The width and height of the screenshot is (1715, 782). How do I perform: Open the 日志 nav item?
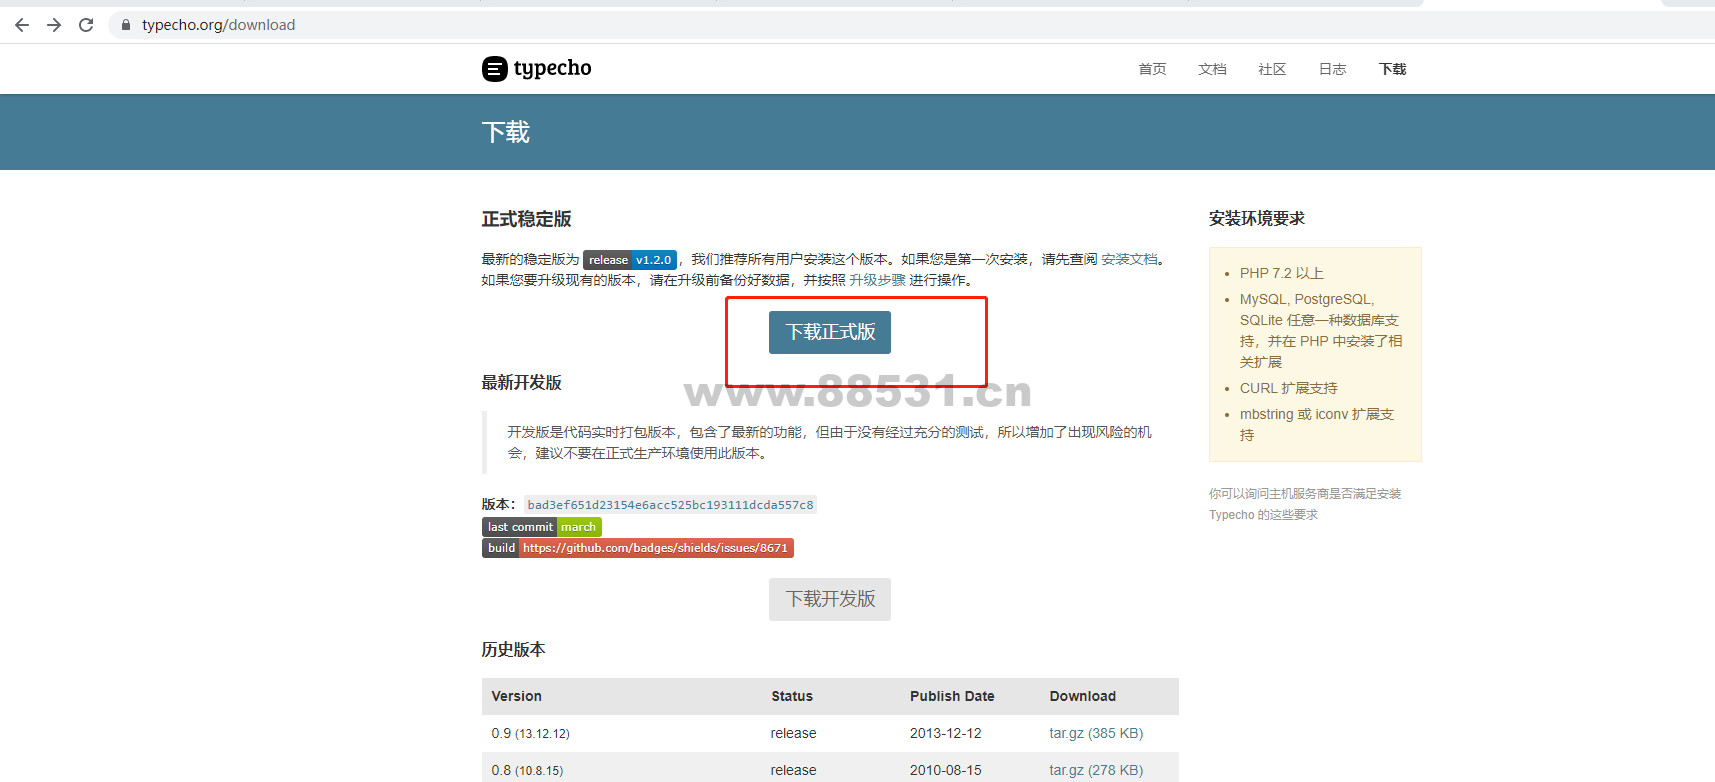1332,69
